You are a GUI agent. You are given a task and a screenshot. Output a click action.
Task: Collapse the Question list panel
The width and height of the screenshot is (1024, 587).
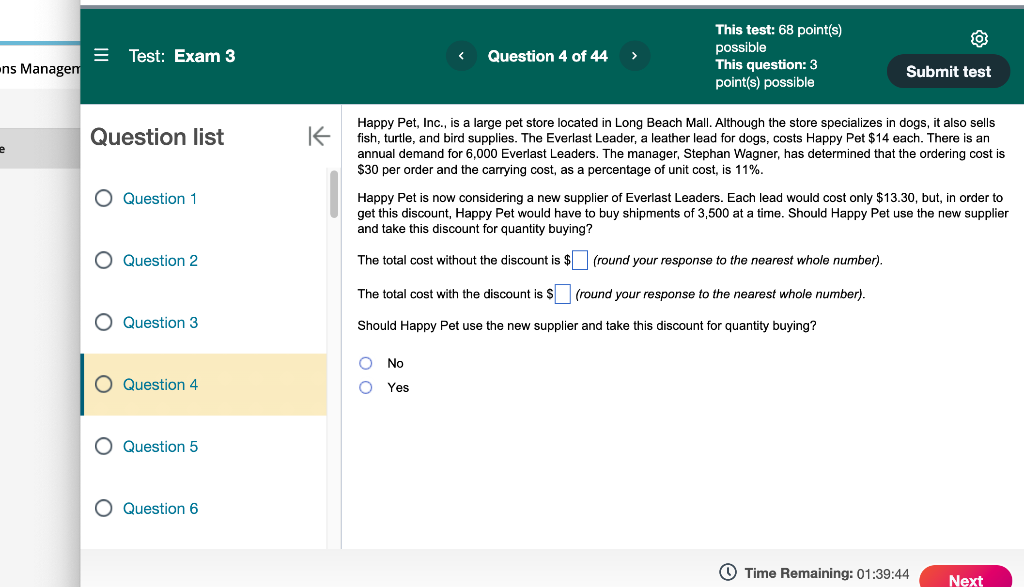(x=318, y=137)
